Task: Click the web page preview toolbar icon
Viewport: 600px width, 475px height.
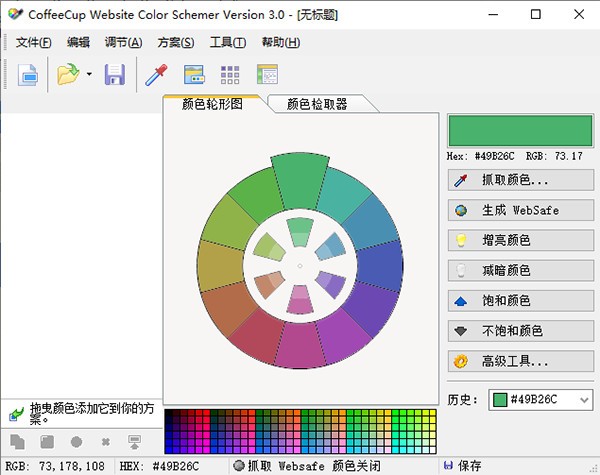Action: pyautogui.click(x=267, y=75)
